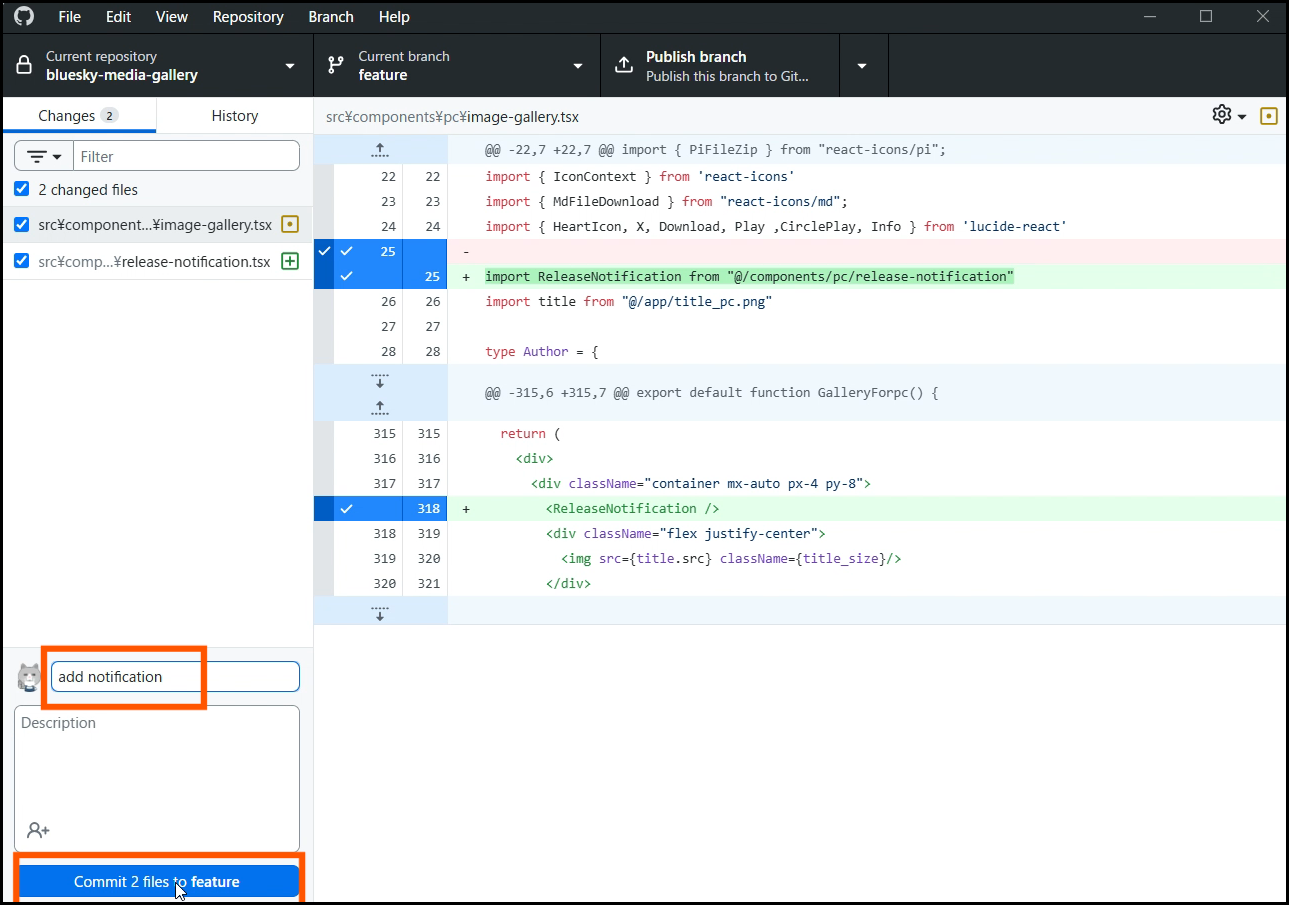Click Commit 2 files to feature button

click(x=157, y=881)
